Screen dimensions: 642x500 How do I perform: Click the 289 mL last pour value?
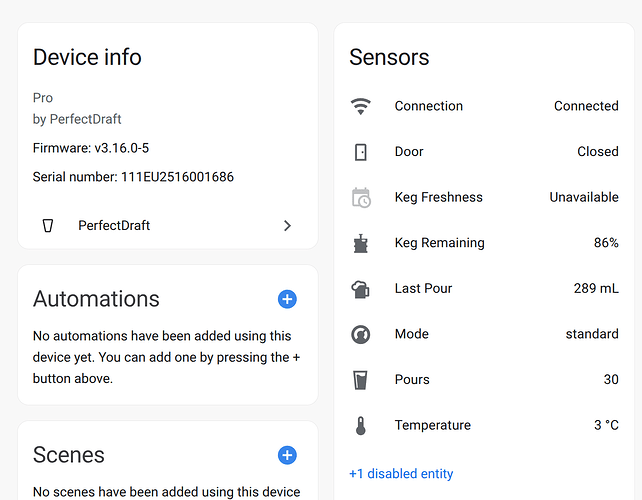tap(596, 288)
